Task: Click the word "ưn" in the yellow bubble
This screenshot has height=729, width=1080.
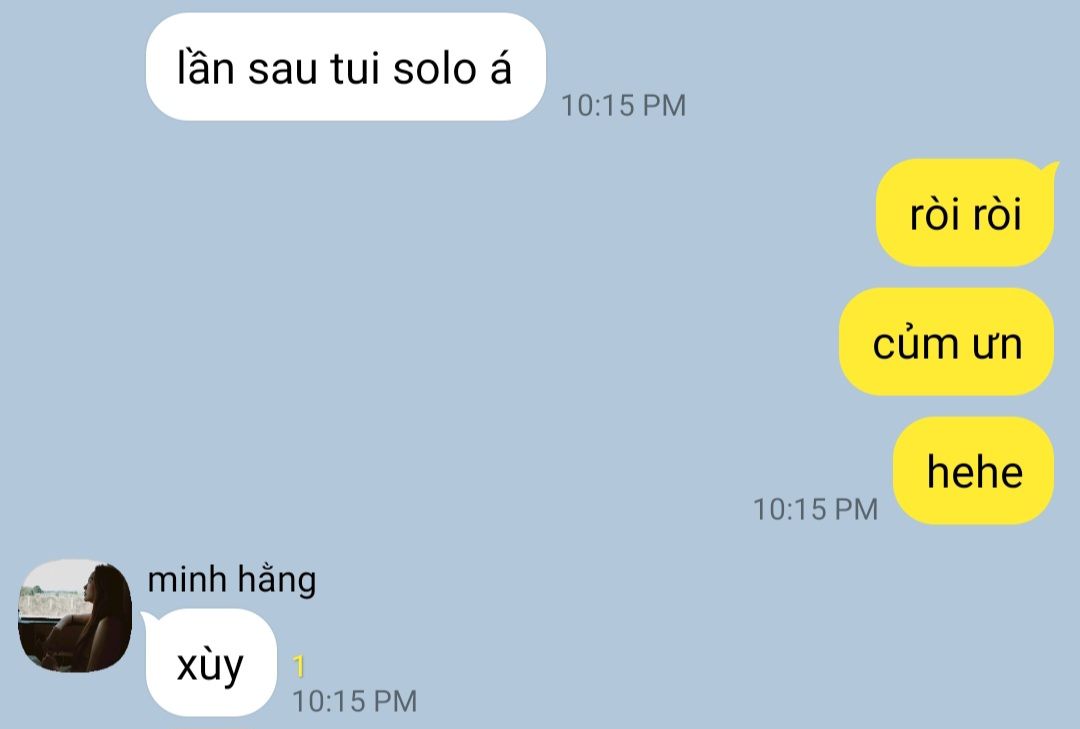Action: click(997, 345)
